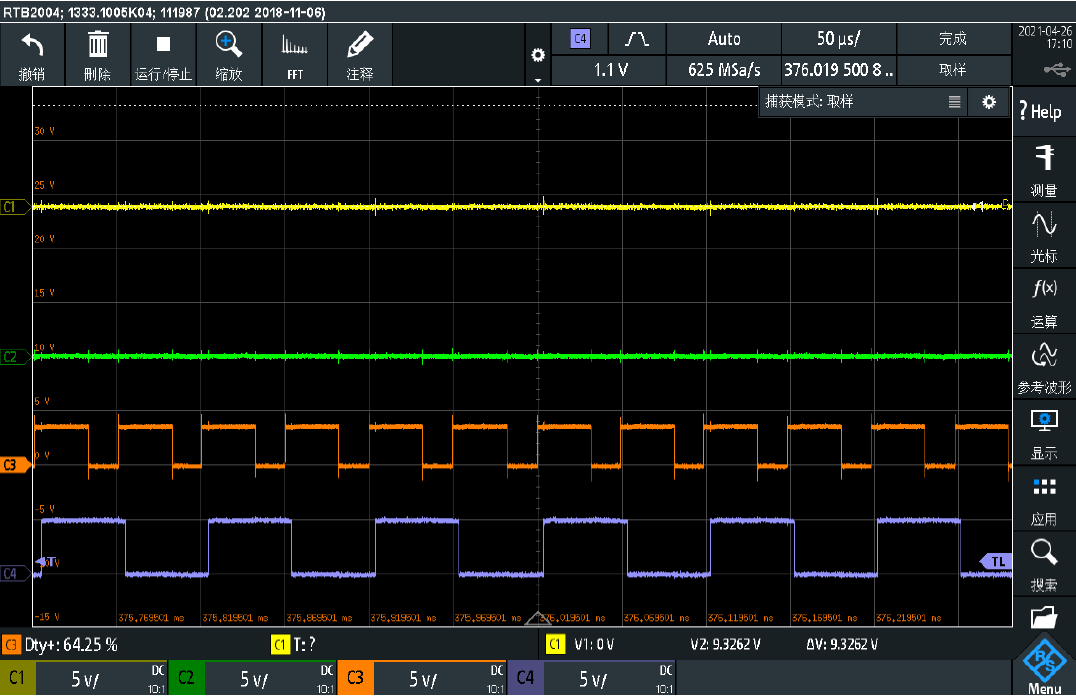Select the C2 green channel marker
The height and width of the screenshot is (697, 1076).
14,357
